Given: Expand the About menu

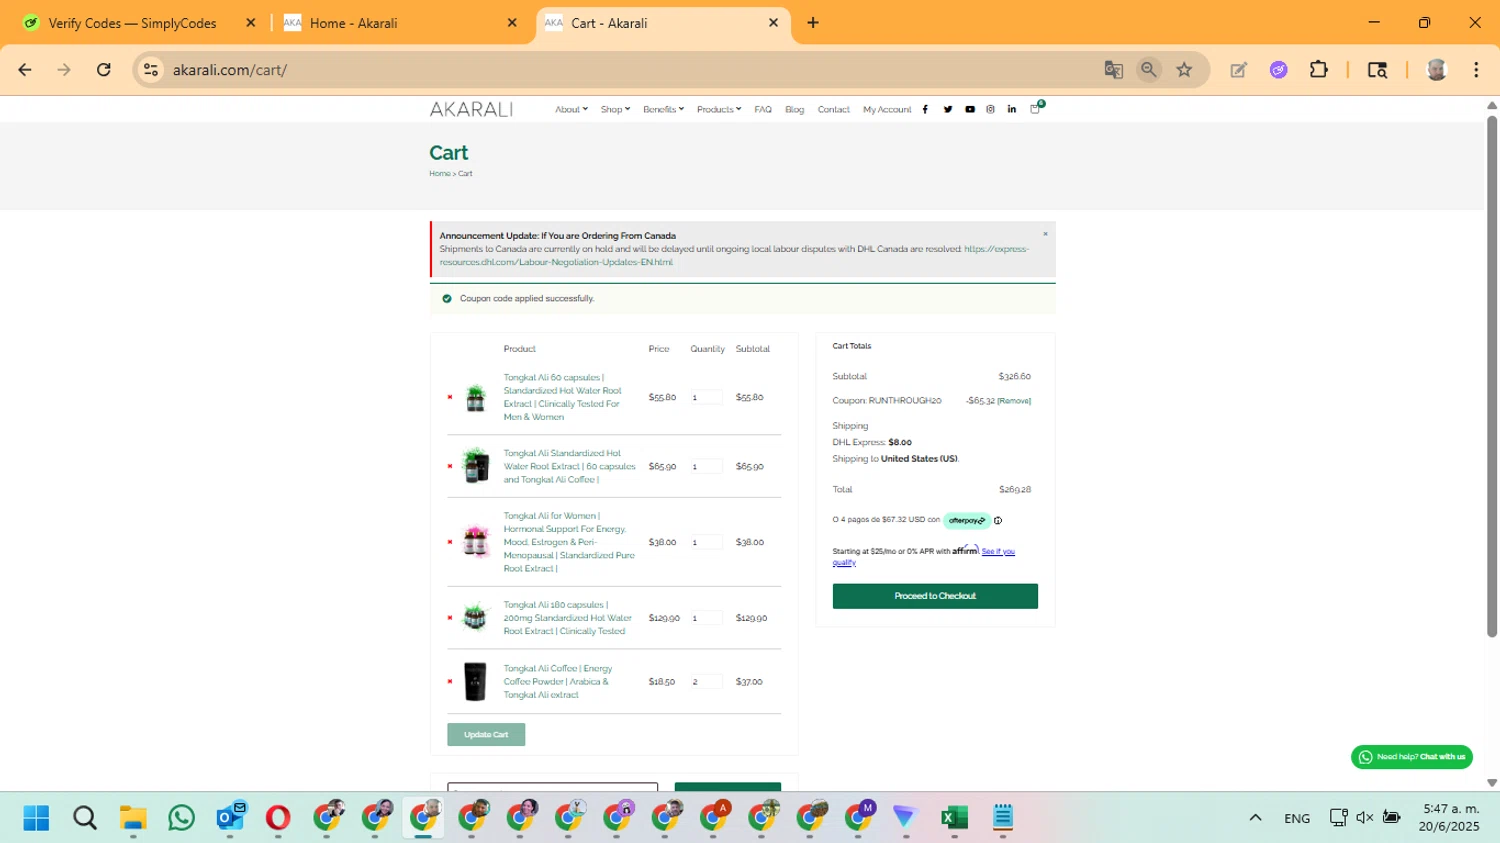Looking at the screenshot, I should pos(571,110).
